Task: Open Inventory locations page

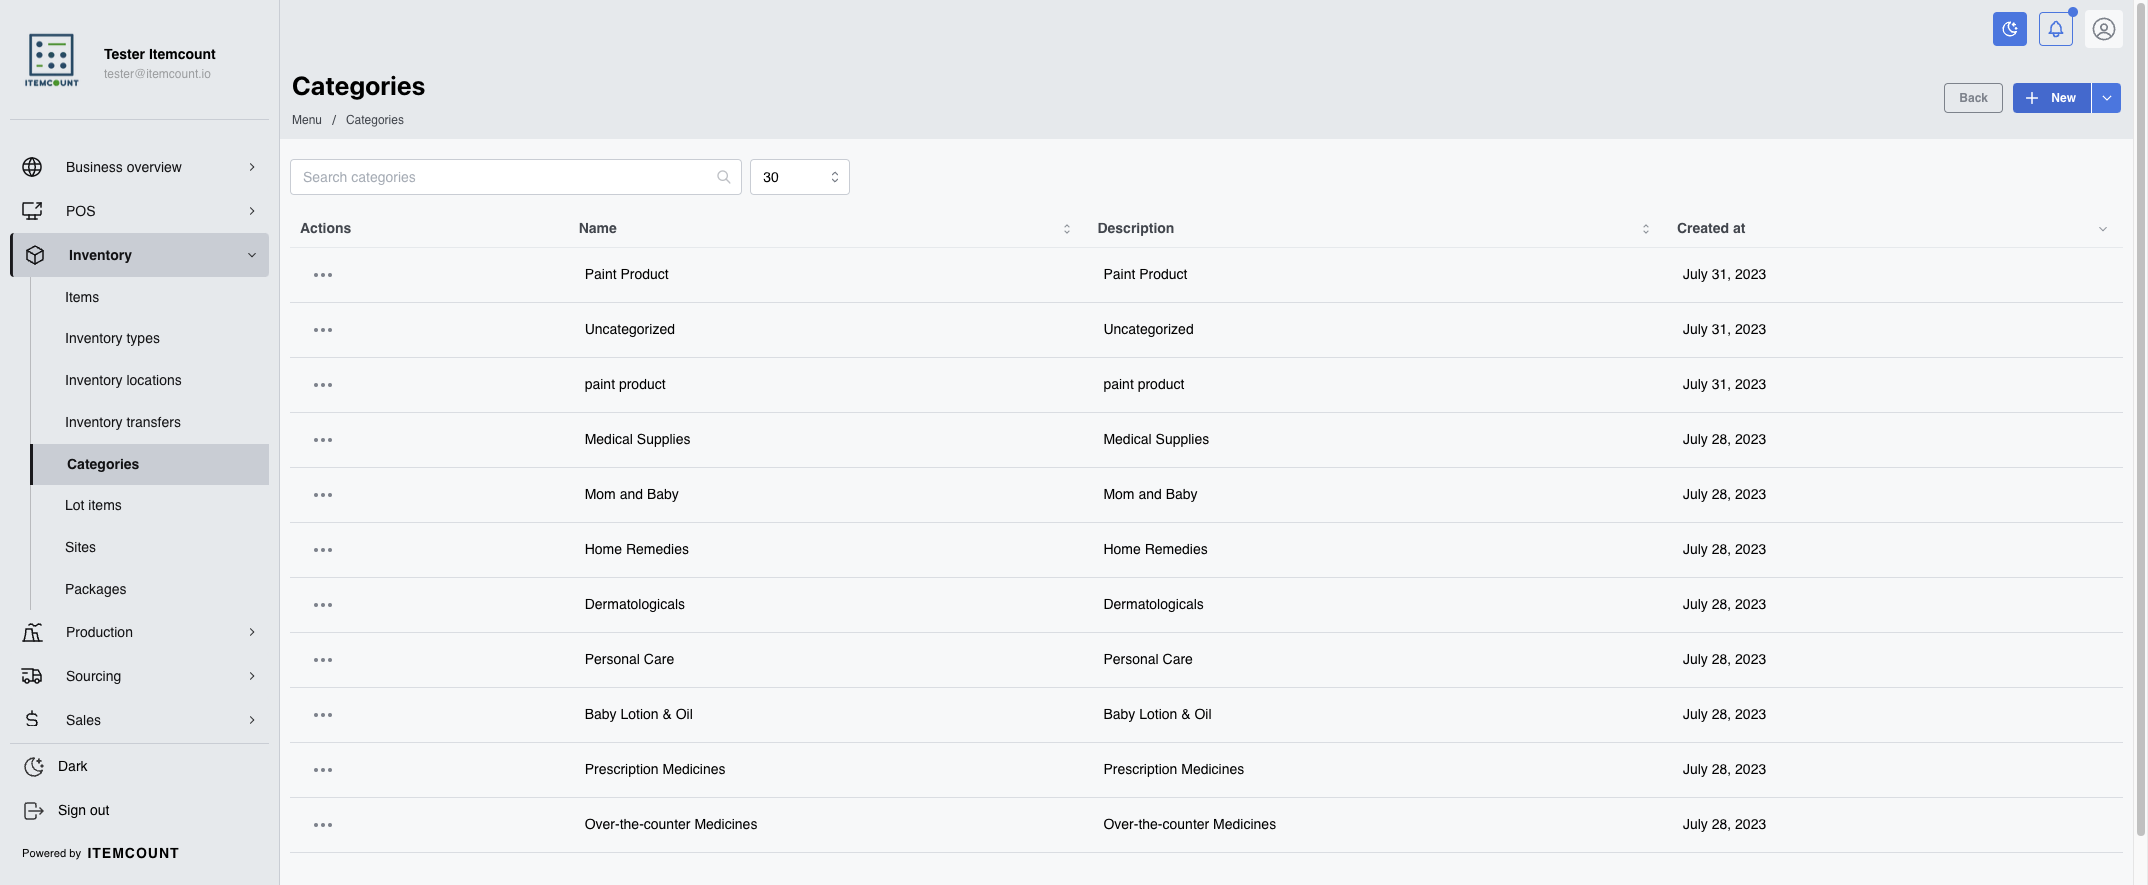Action: pos(123,380)
